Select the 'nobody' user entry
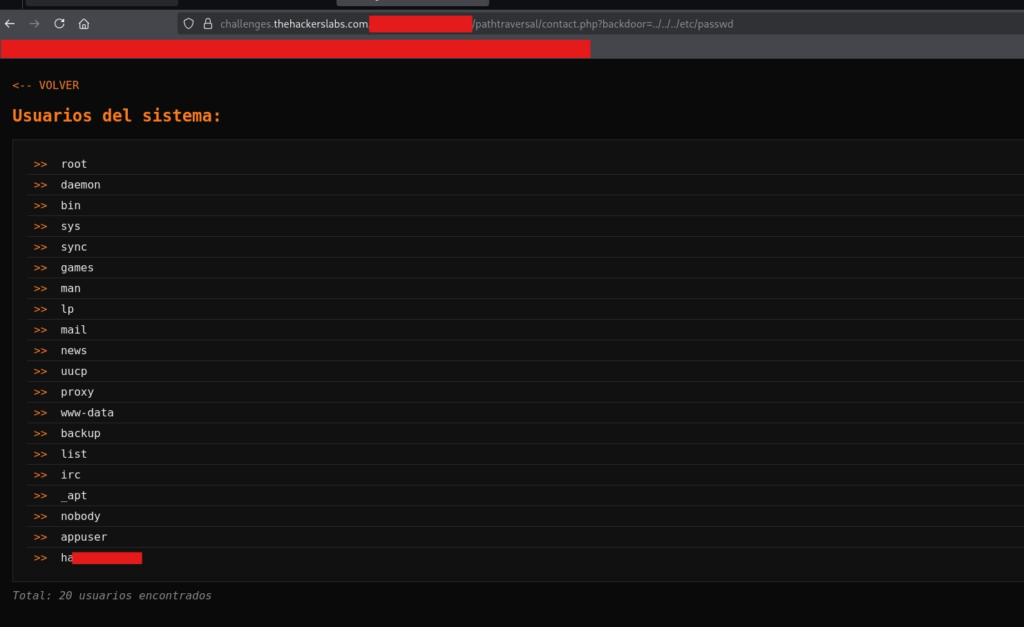Viewport: 1024px width, 627px height. click(x=80, y=516)
